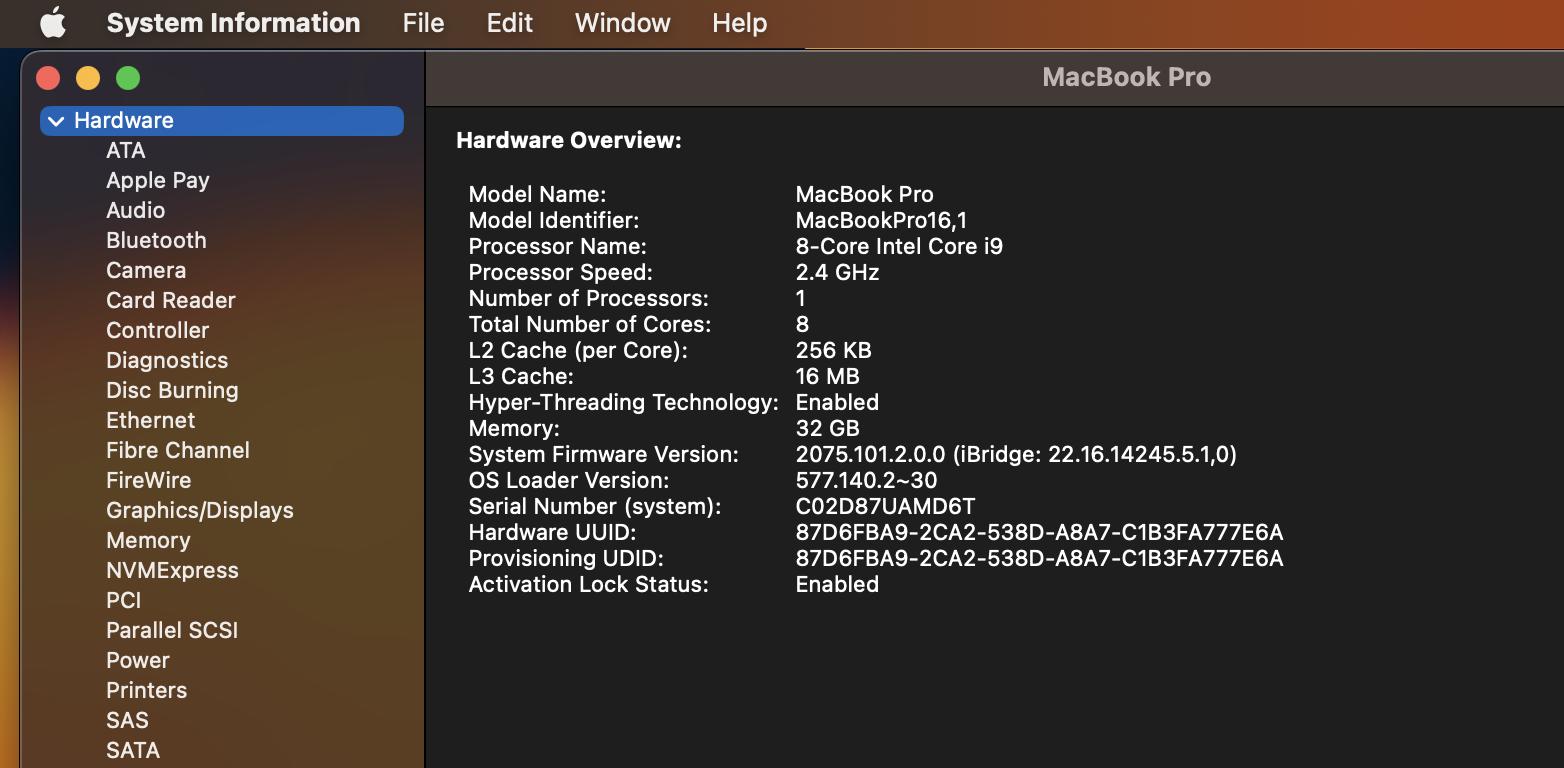Click the Hardware UUID value
The image size is (1564, 768).
coord(1039,532)
